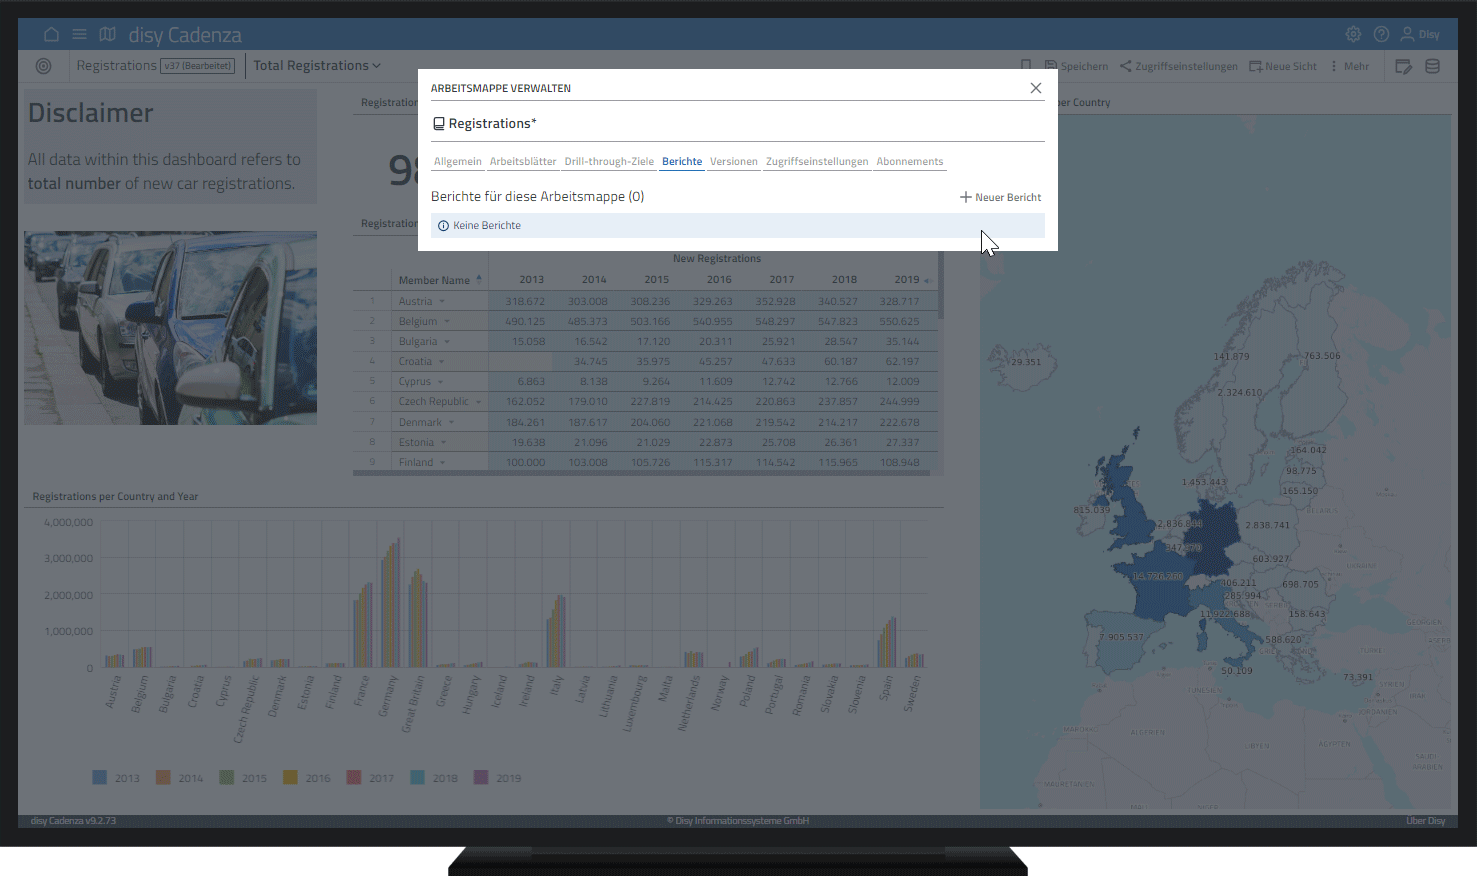Open settings via the gear icon

tap(1353, 34)
